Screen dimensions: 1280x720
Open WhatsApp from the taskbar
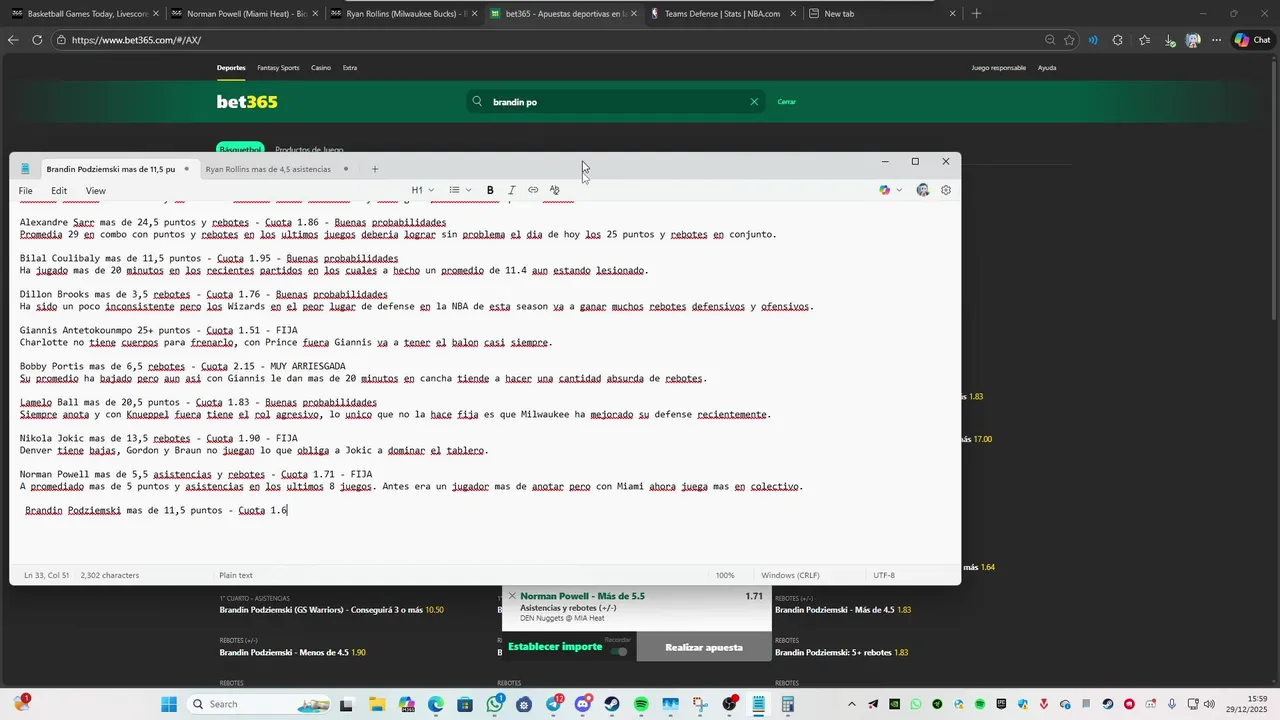point(495,704)
